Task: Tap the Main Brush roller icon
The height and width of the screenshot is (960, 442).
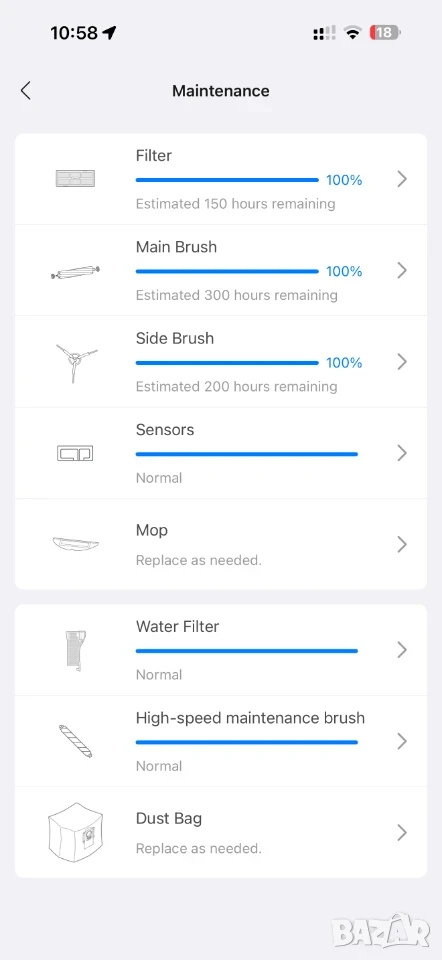Action: [75, 272]
